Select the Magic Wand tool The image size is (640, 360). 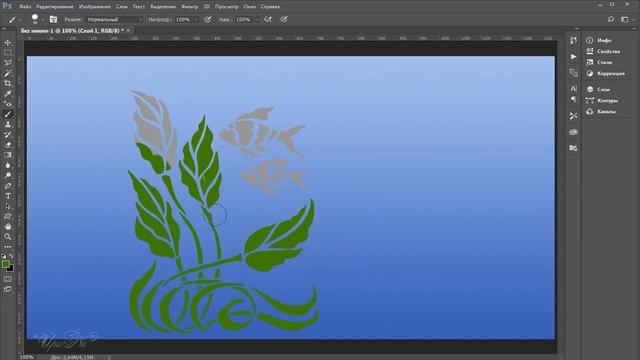(x=8, y=73)
